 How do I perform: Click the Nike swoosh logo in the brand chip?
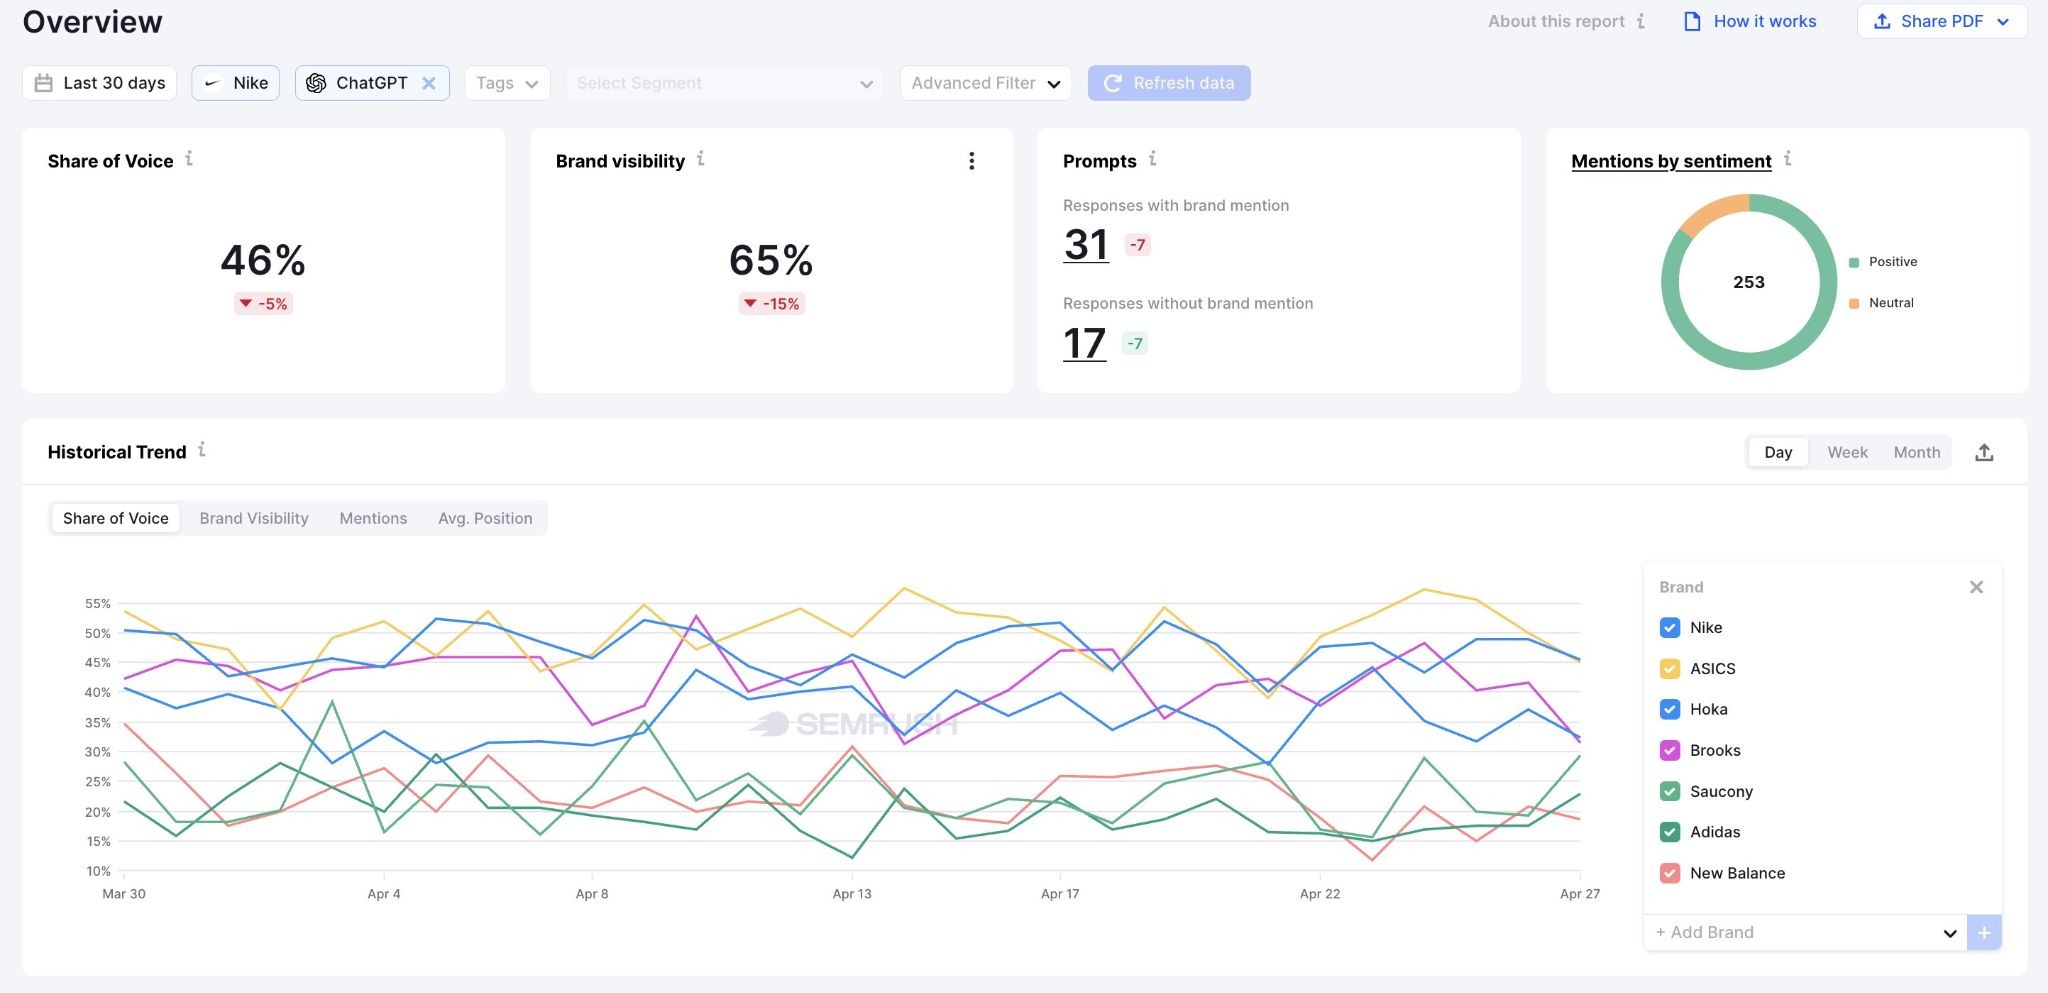[212, 83]
